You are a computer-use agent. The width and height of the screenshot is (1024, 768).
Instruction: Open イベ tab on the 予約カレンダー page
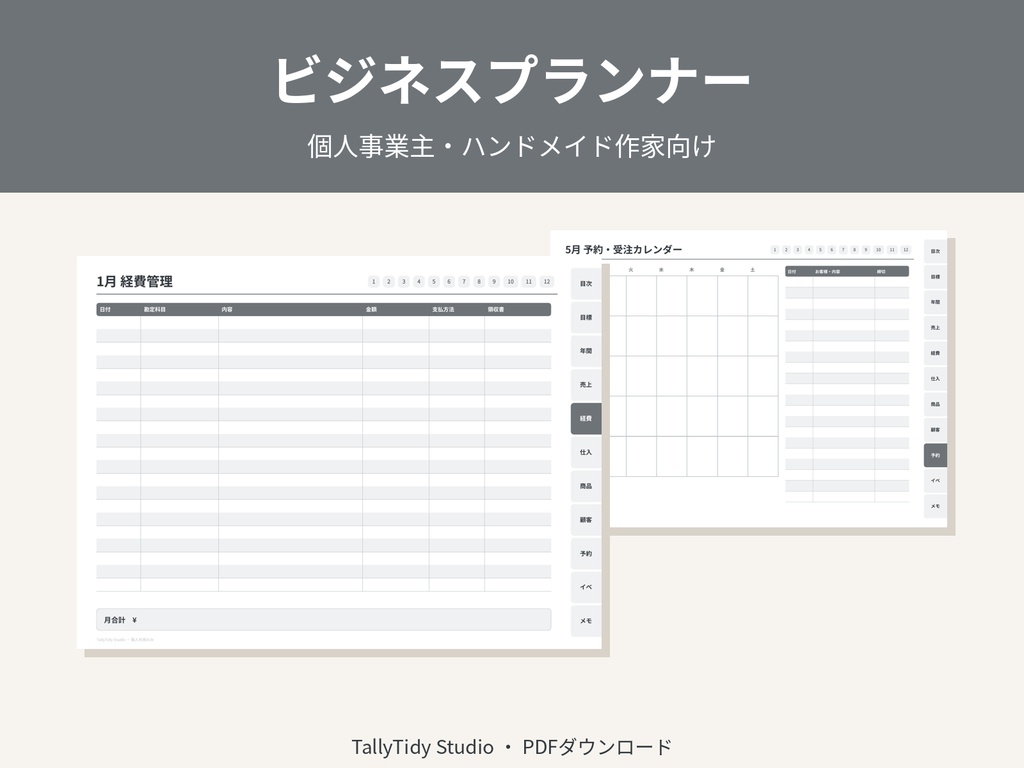pos(935,481)
